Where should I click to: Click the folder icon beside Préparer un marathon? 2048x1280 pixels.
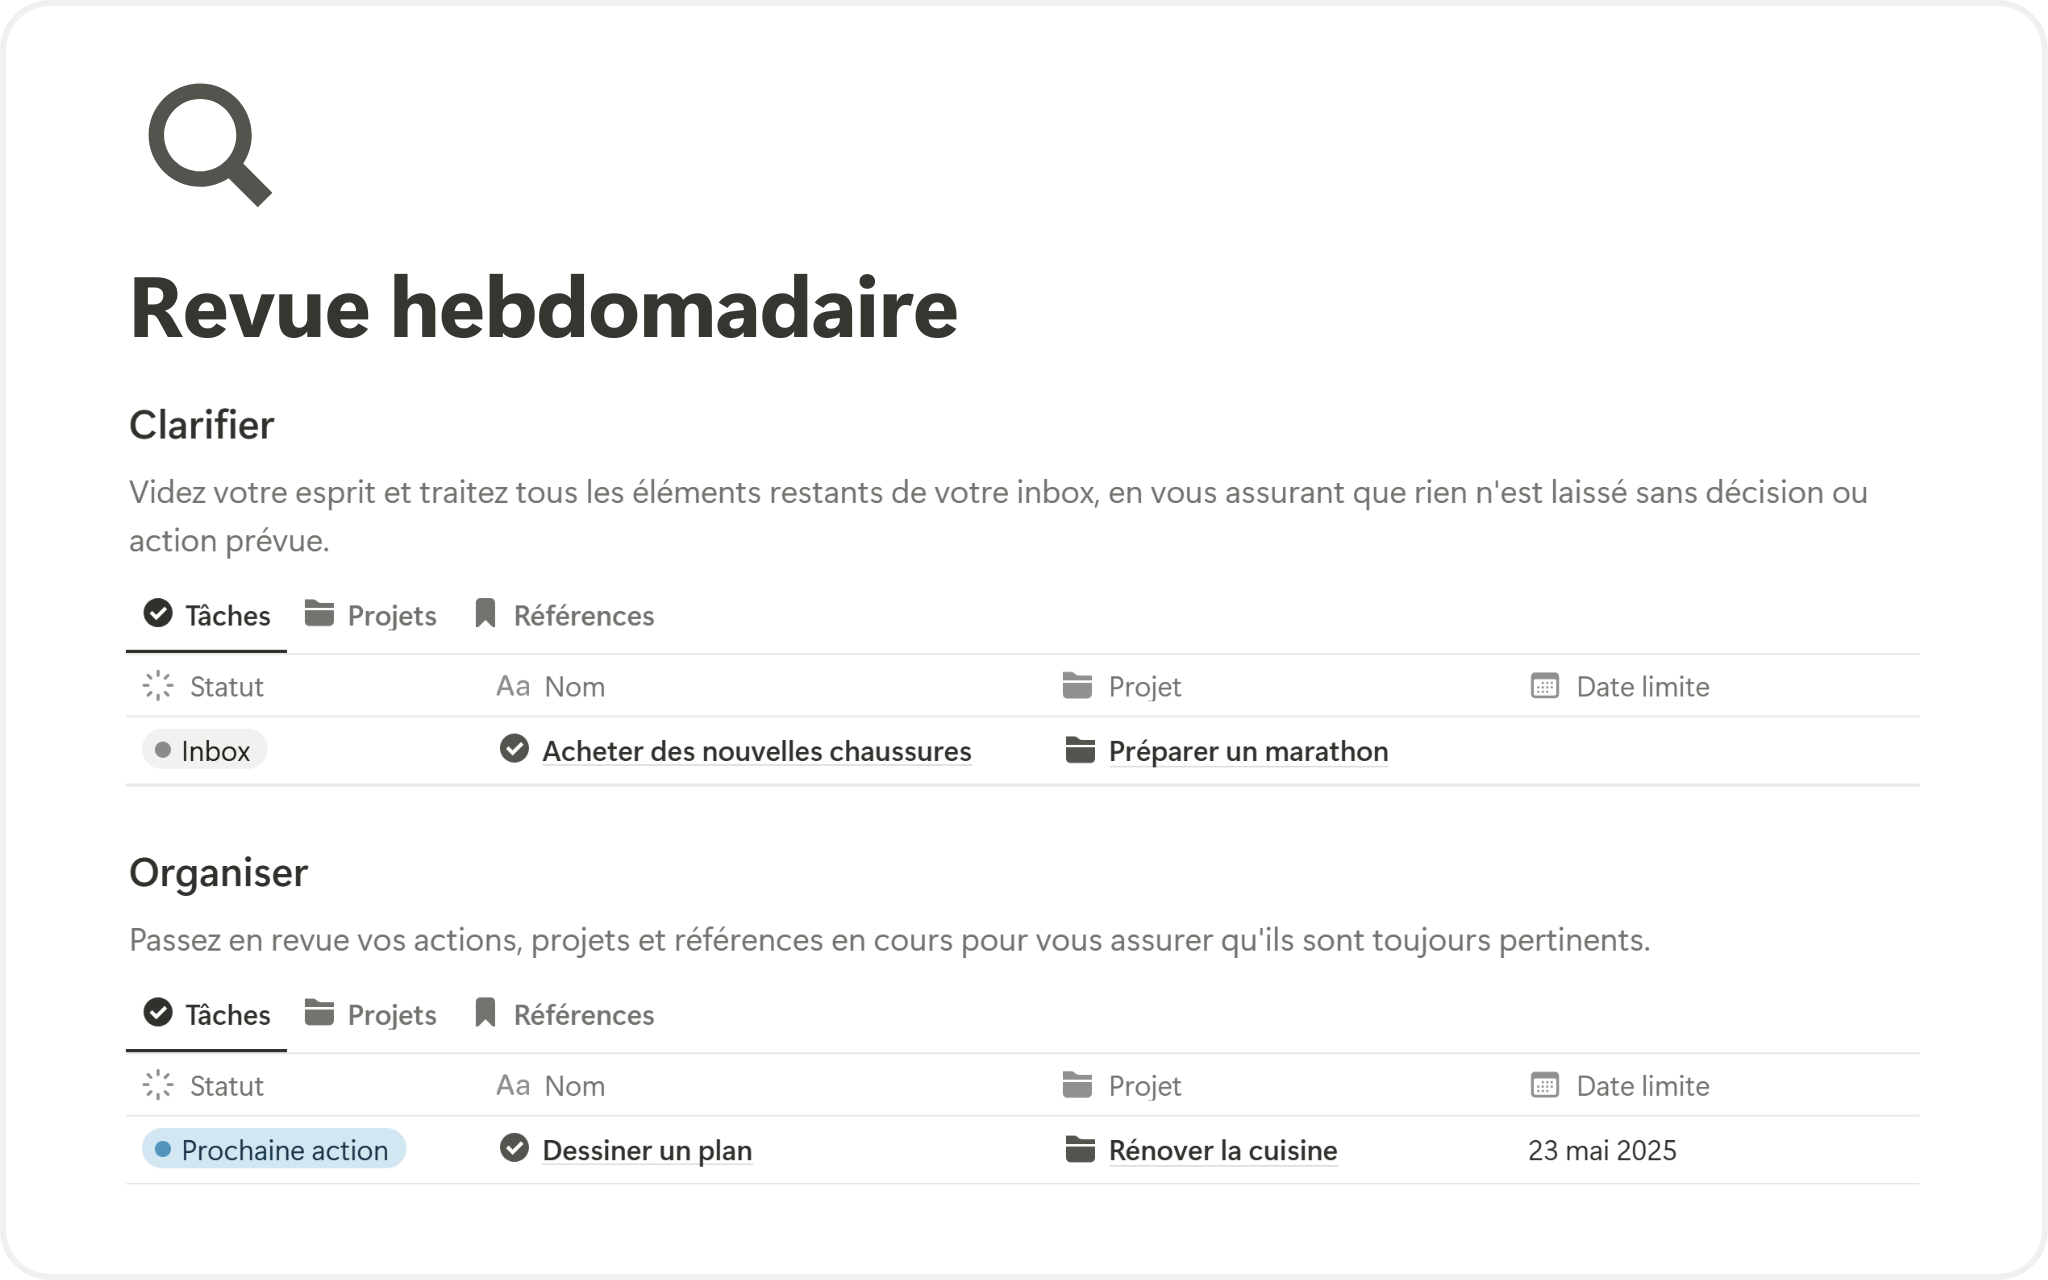[x=1080, y=750]
